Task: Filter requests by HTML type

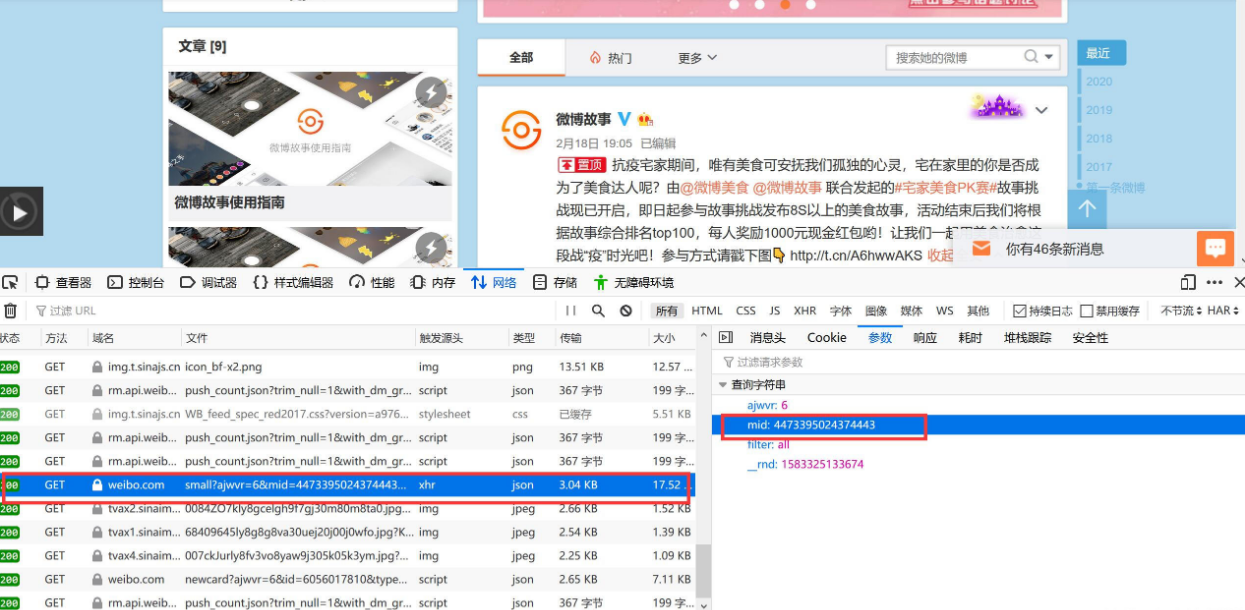Action: [x=707, y=311]
